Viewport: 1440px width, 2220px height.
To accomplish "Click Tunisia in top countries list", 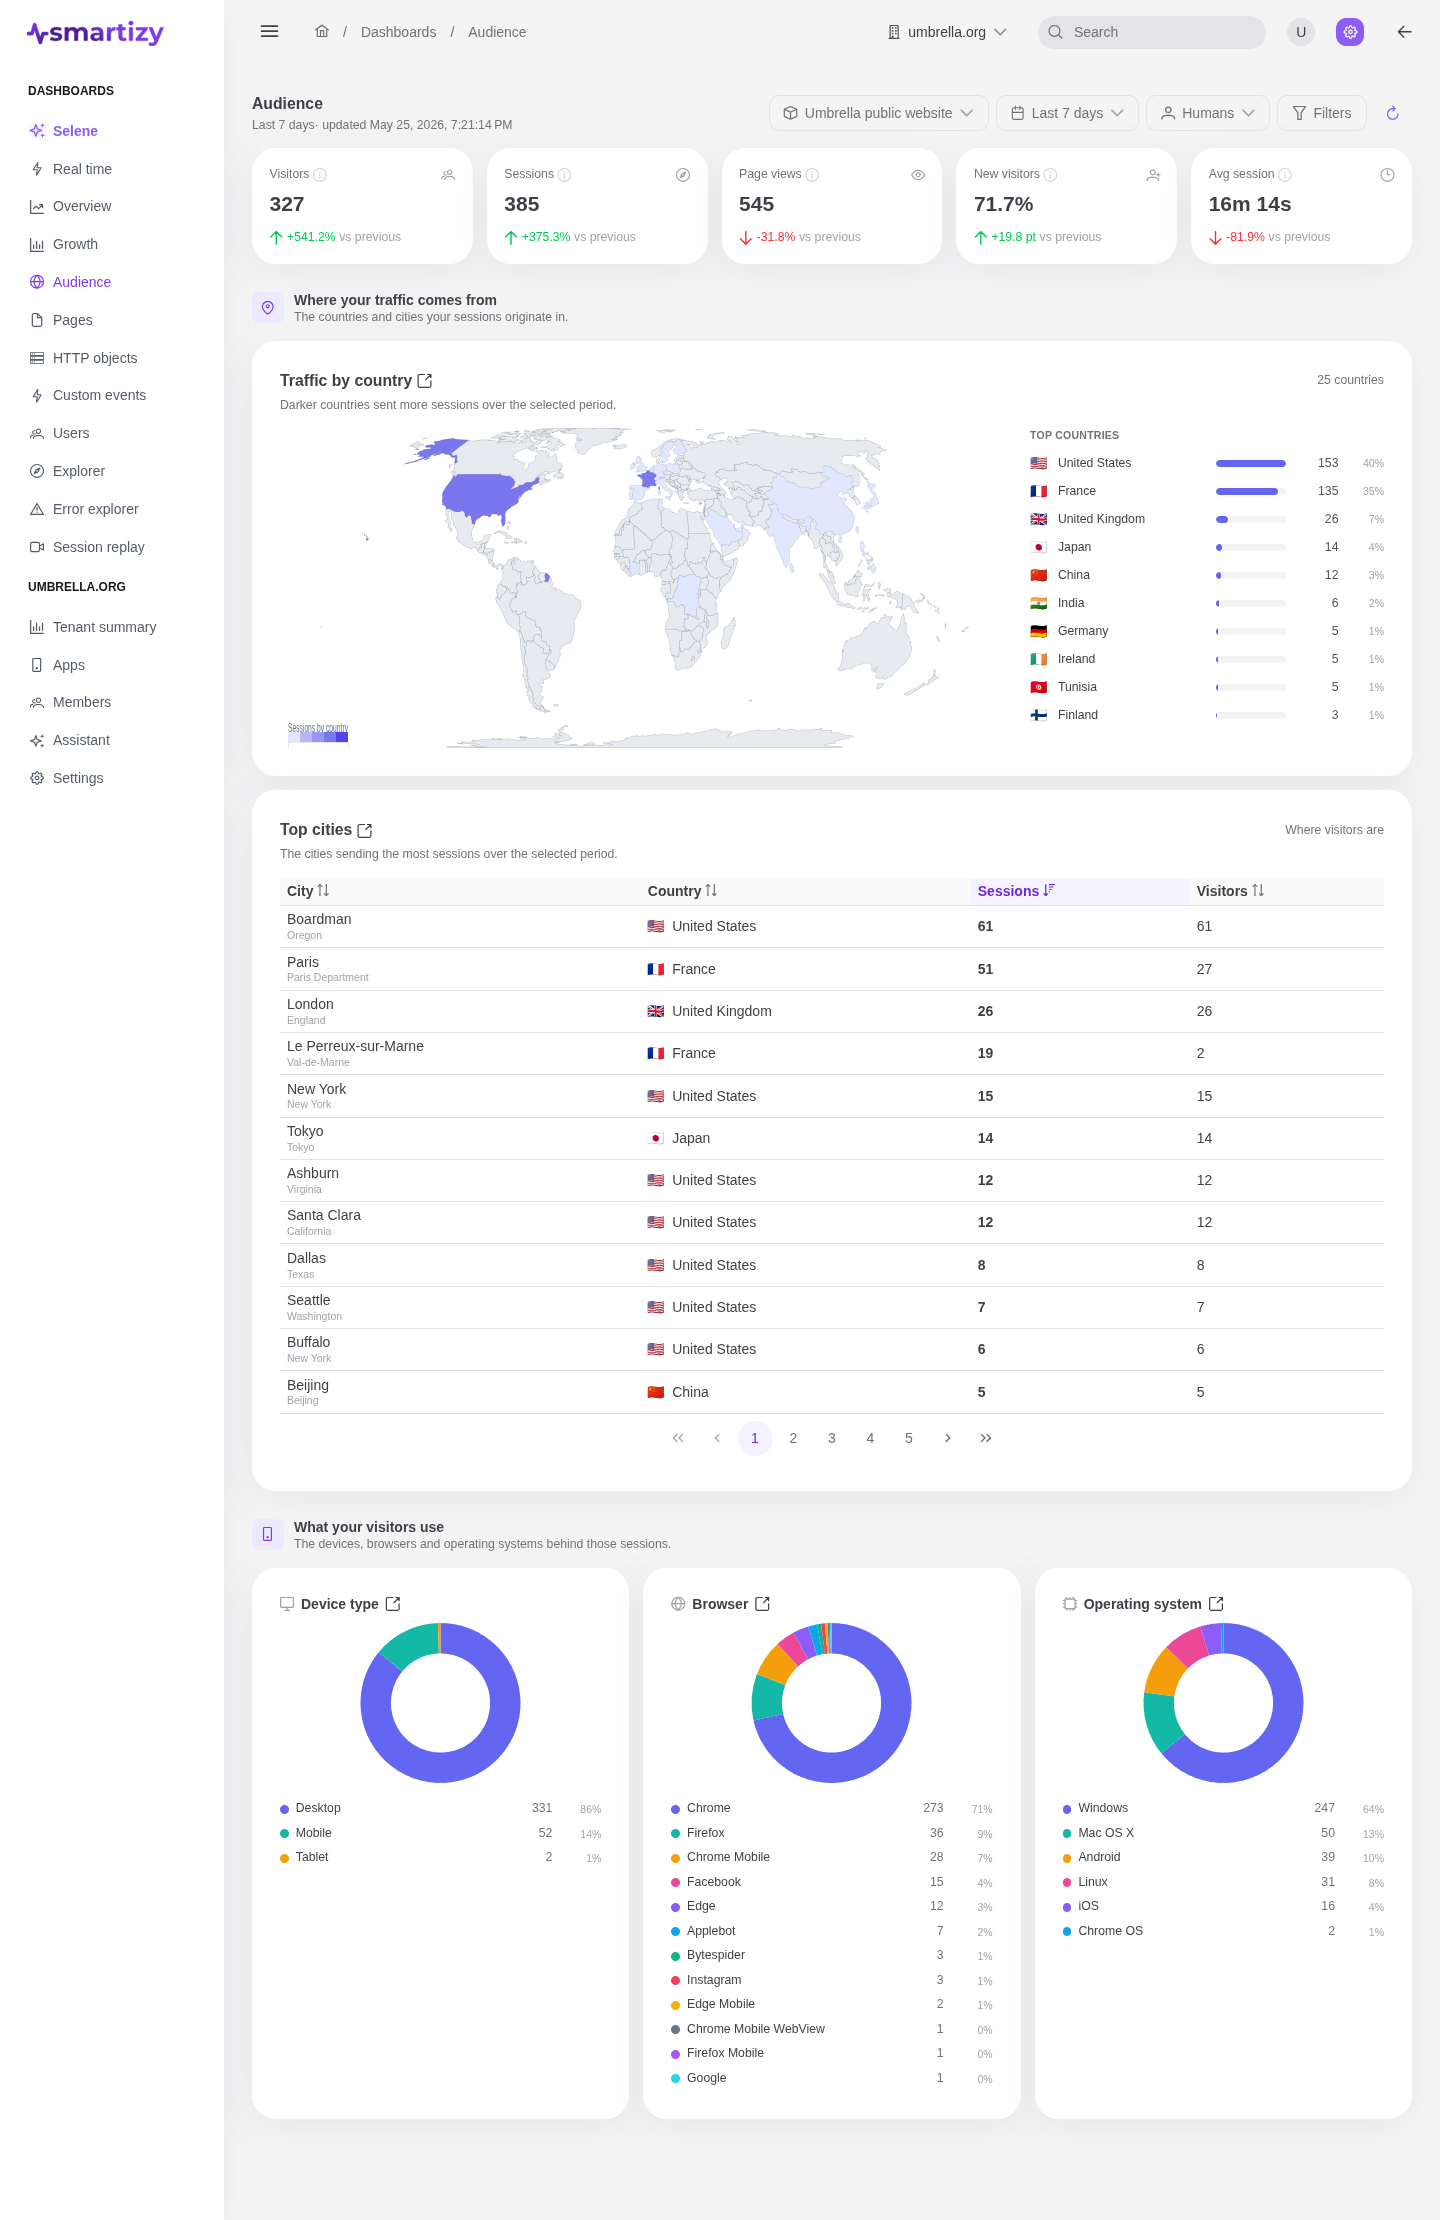I will [1207, 687].
